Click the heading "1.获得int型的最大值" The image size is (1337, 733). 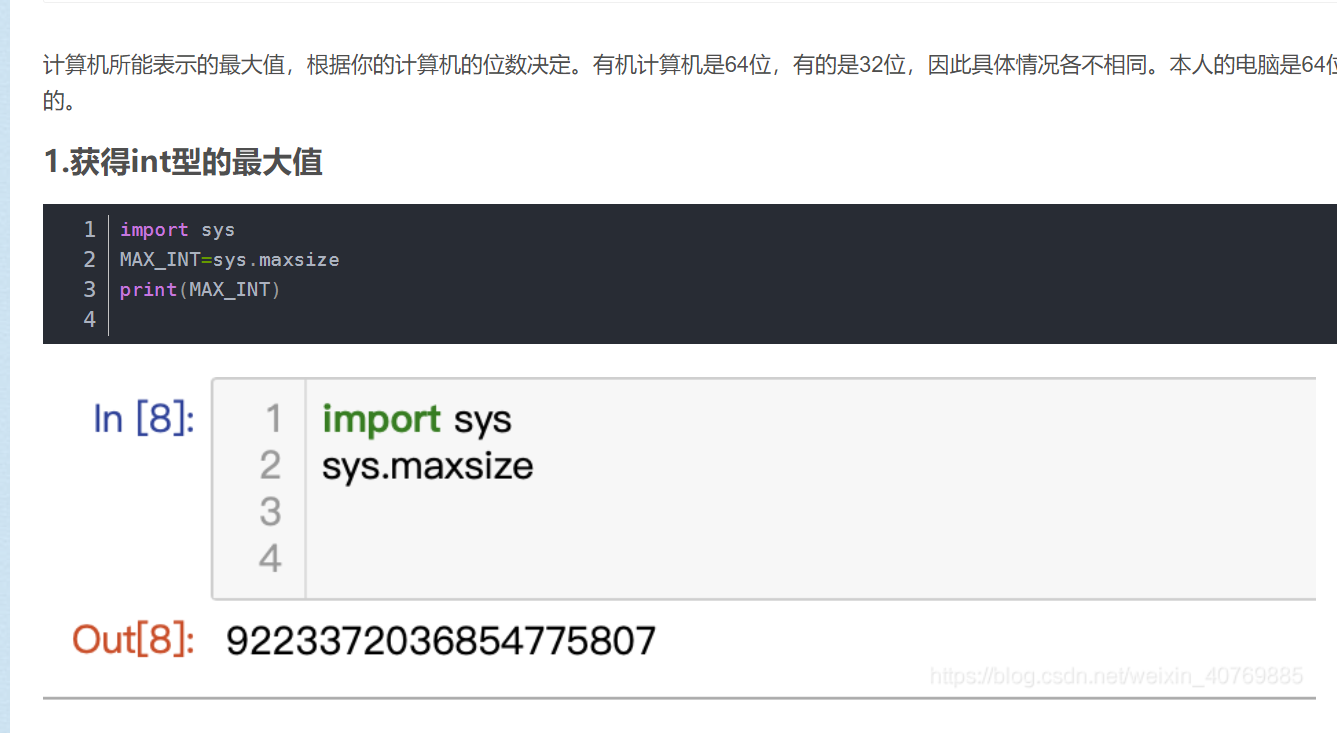[183, 162]
